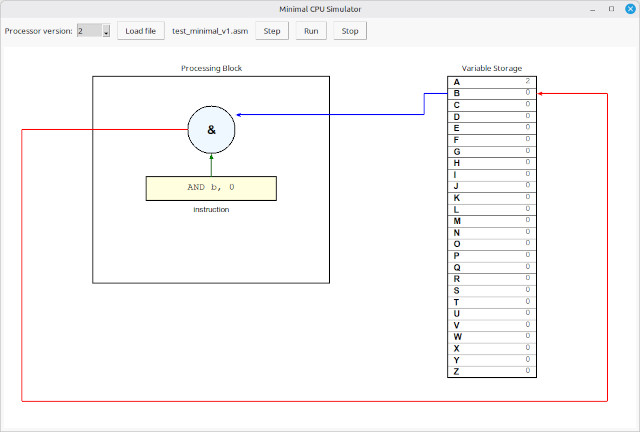The image size is (640, 432).
Task: Click the Variable Storage heading
Action: click(492, 68)
